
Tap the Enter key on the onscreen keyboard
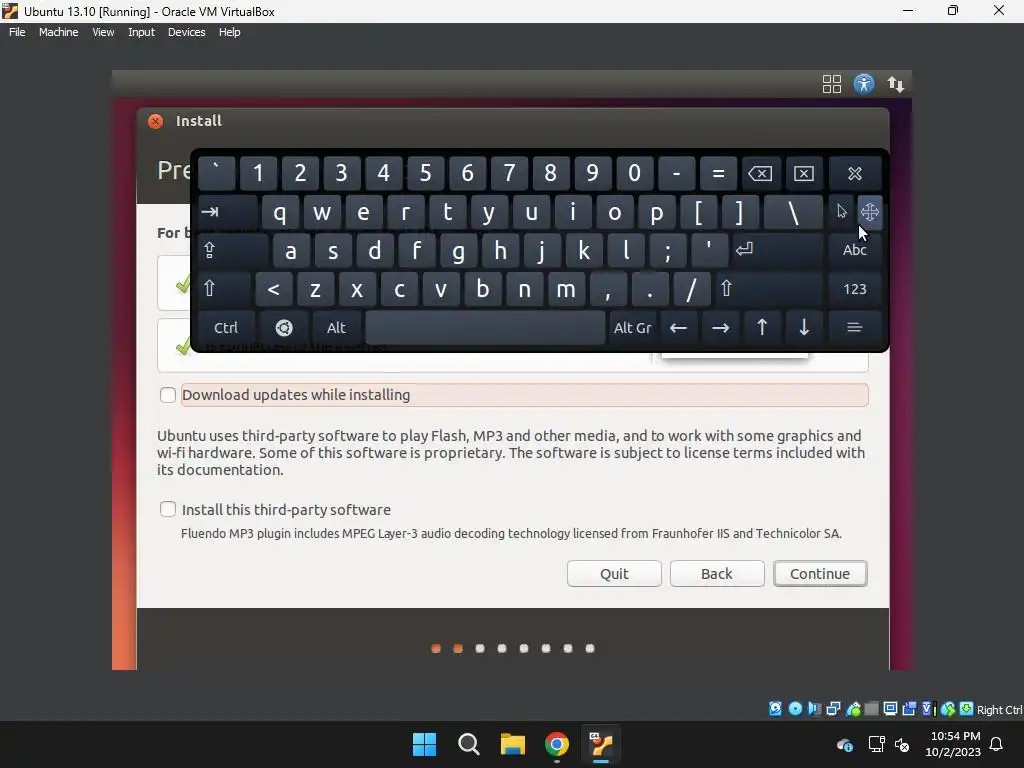click(777, 250)
